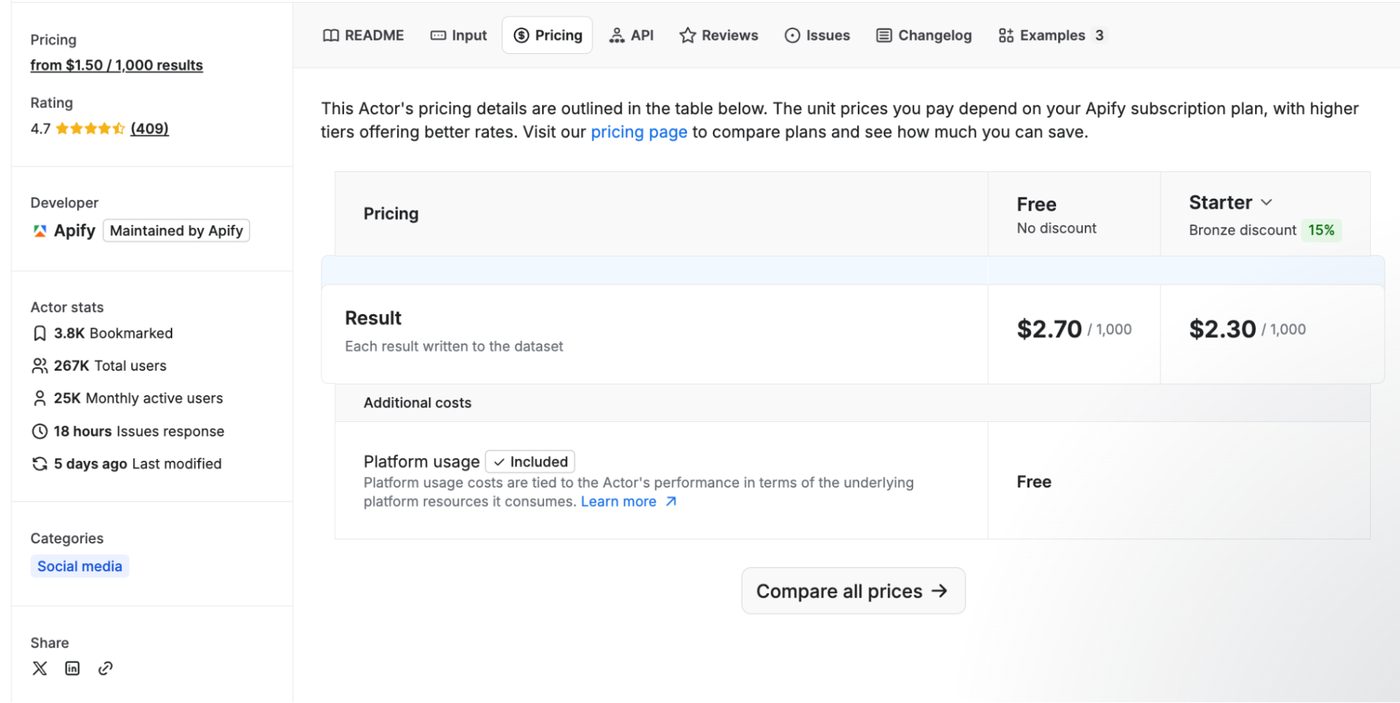1400x703 pixels.
Task: Click the bookmark icon next to 3.8K Bookmarked
Action: tap(40, 333)
